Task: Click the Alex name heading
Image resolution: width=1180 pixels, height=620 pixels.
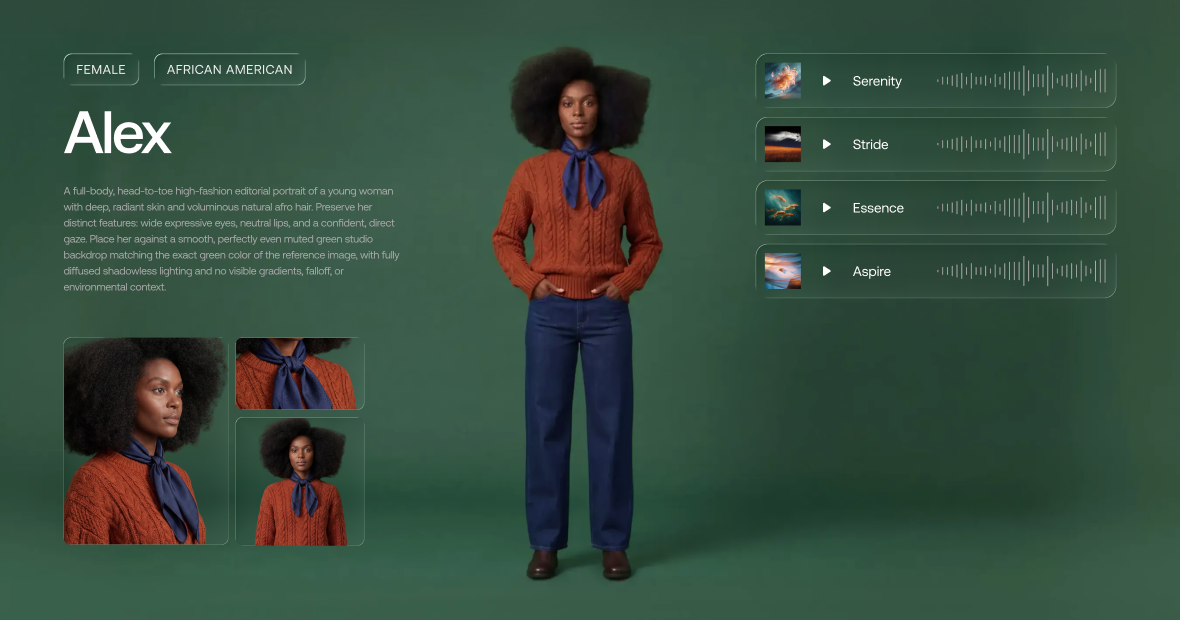Action: coord(118,132)
